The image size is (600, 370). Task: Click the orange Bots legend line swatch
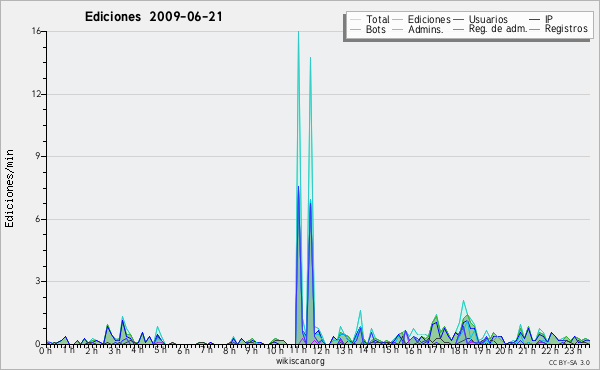(355, 29)
